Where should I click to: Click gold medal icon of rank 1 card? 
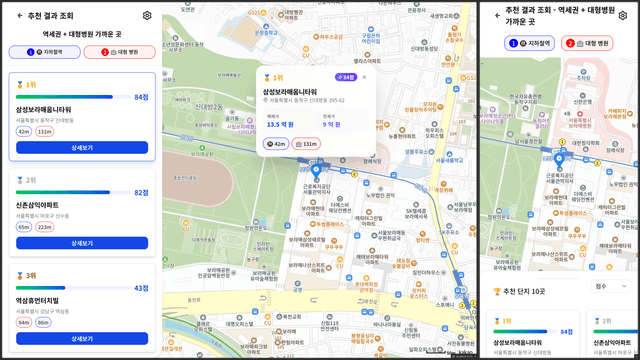point(20,84)
